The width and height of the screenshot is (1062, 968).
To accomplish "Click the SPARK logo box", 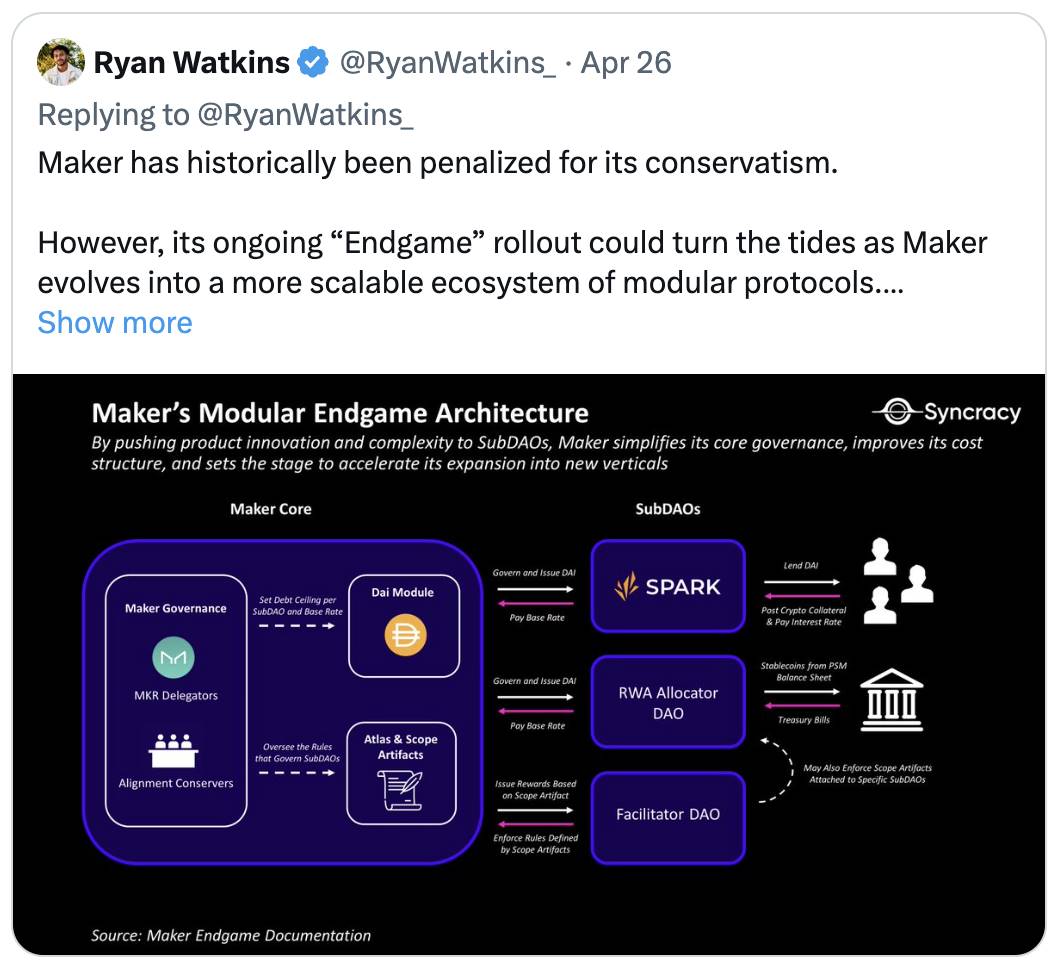I will (668, 586).
